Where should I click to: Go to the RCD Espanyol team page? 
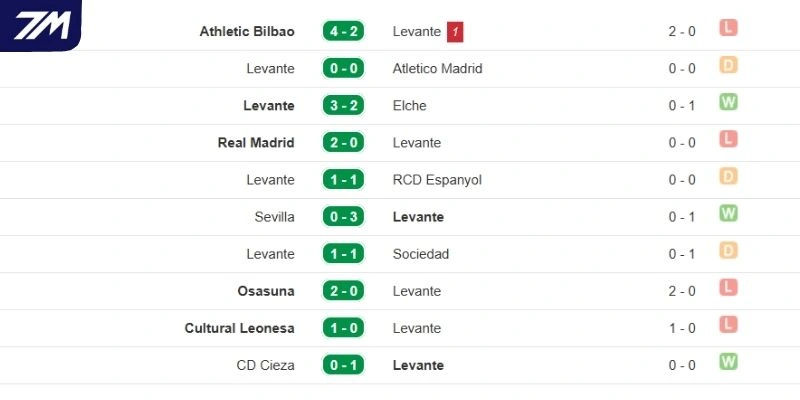pyautogui.click(x=438, y=180)
